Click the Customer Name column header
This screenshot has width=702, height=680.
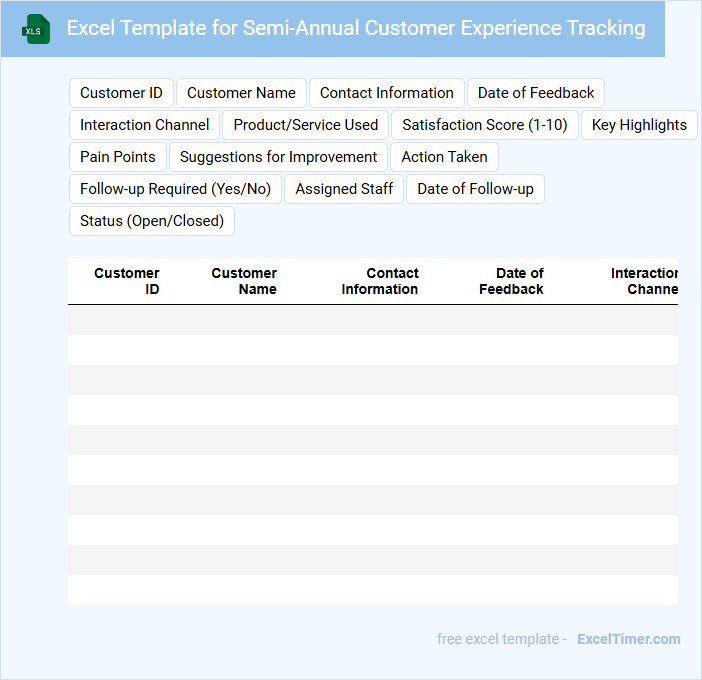pyautogui.click(x=244, y=281)
